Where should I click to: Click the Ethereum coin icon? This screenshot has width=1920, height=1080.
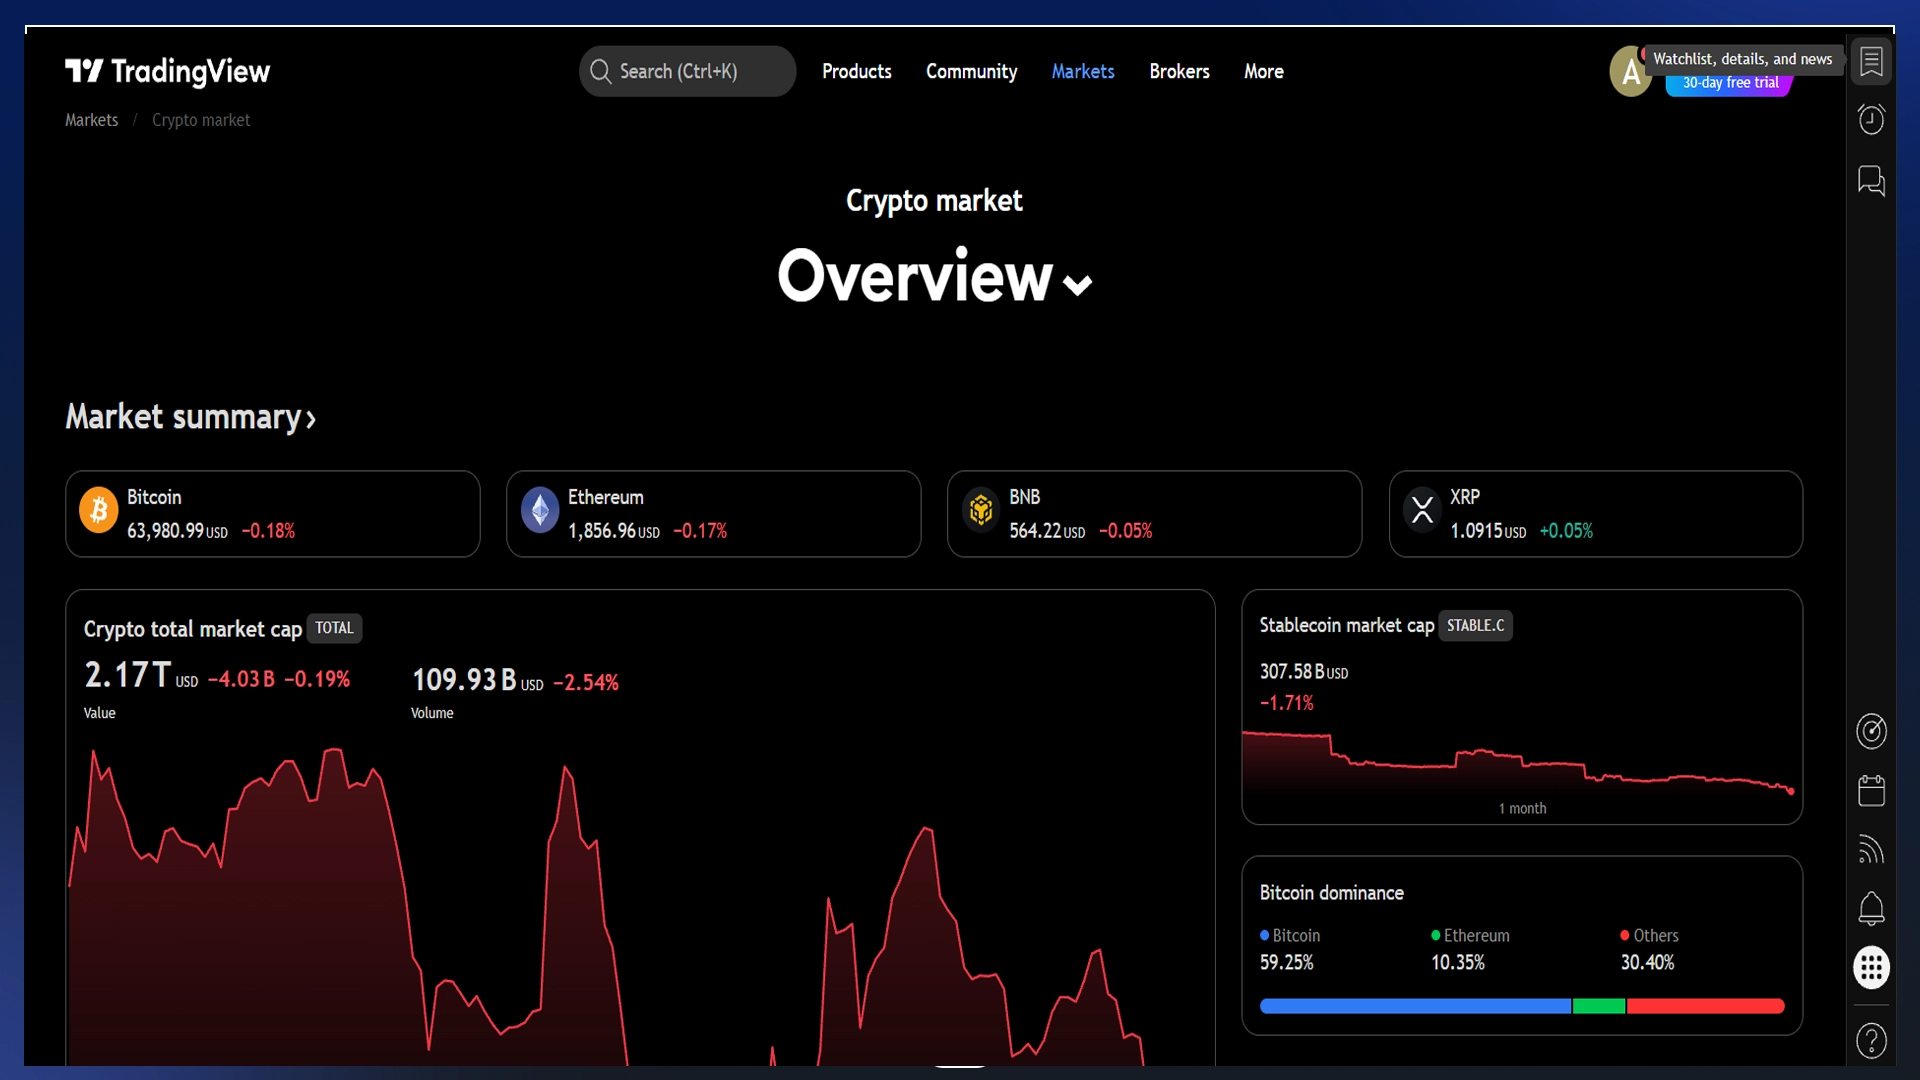coord(540,511)
